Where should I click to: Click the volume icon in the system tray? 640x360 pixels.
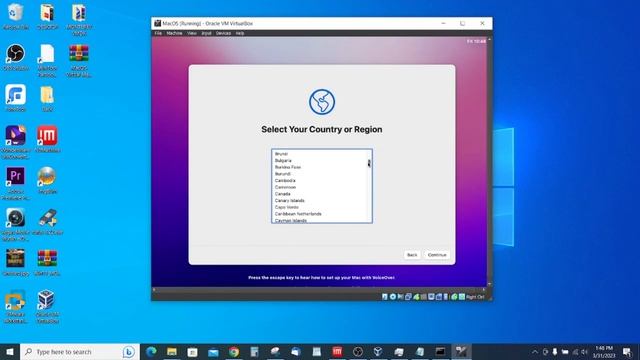coord(584,352)
